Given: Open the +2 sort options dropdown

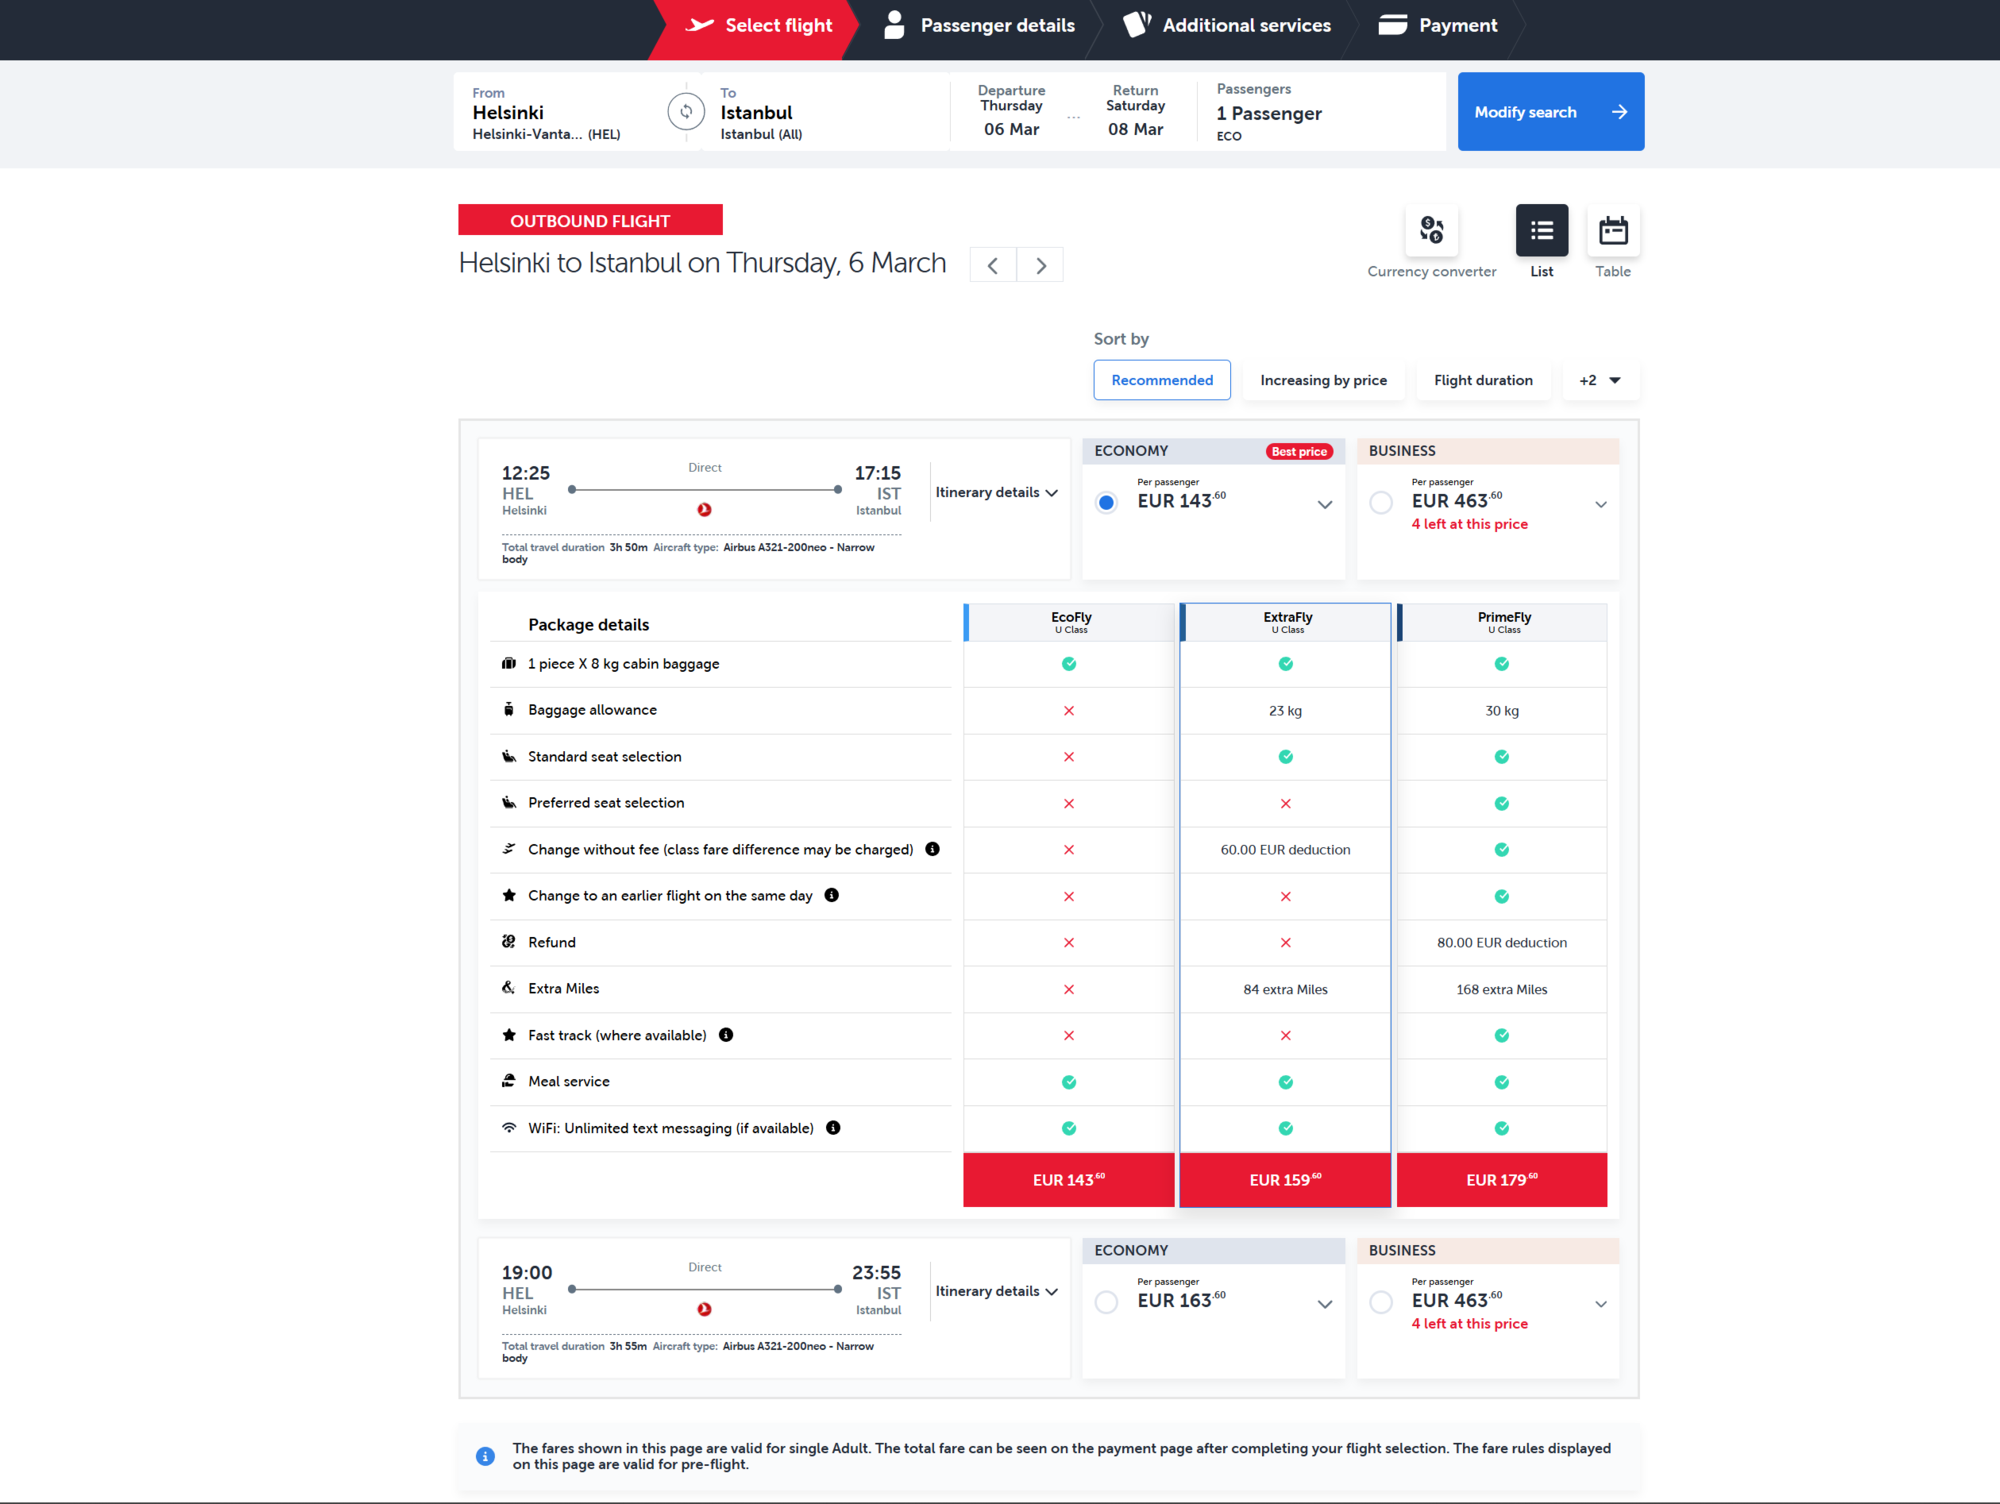Looking at the screenshot, I should pyautogui.click(x=1599, y=380).
